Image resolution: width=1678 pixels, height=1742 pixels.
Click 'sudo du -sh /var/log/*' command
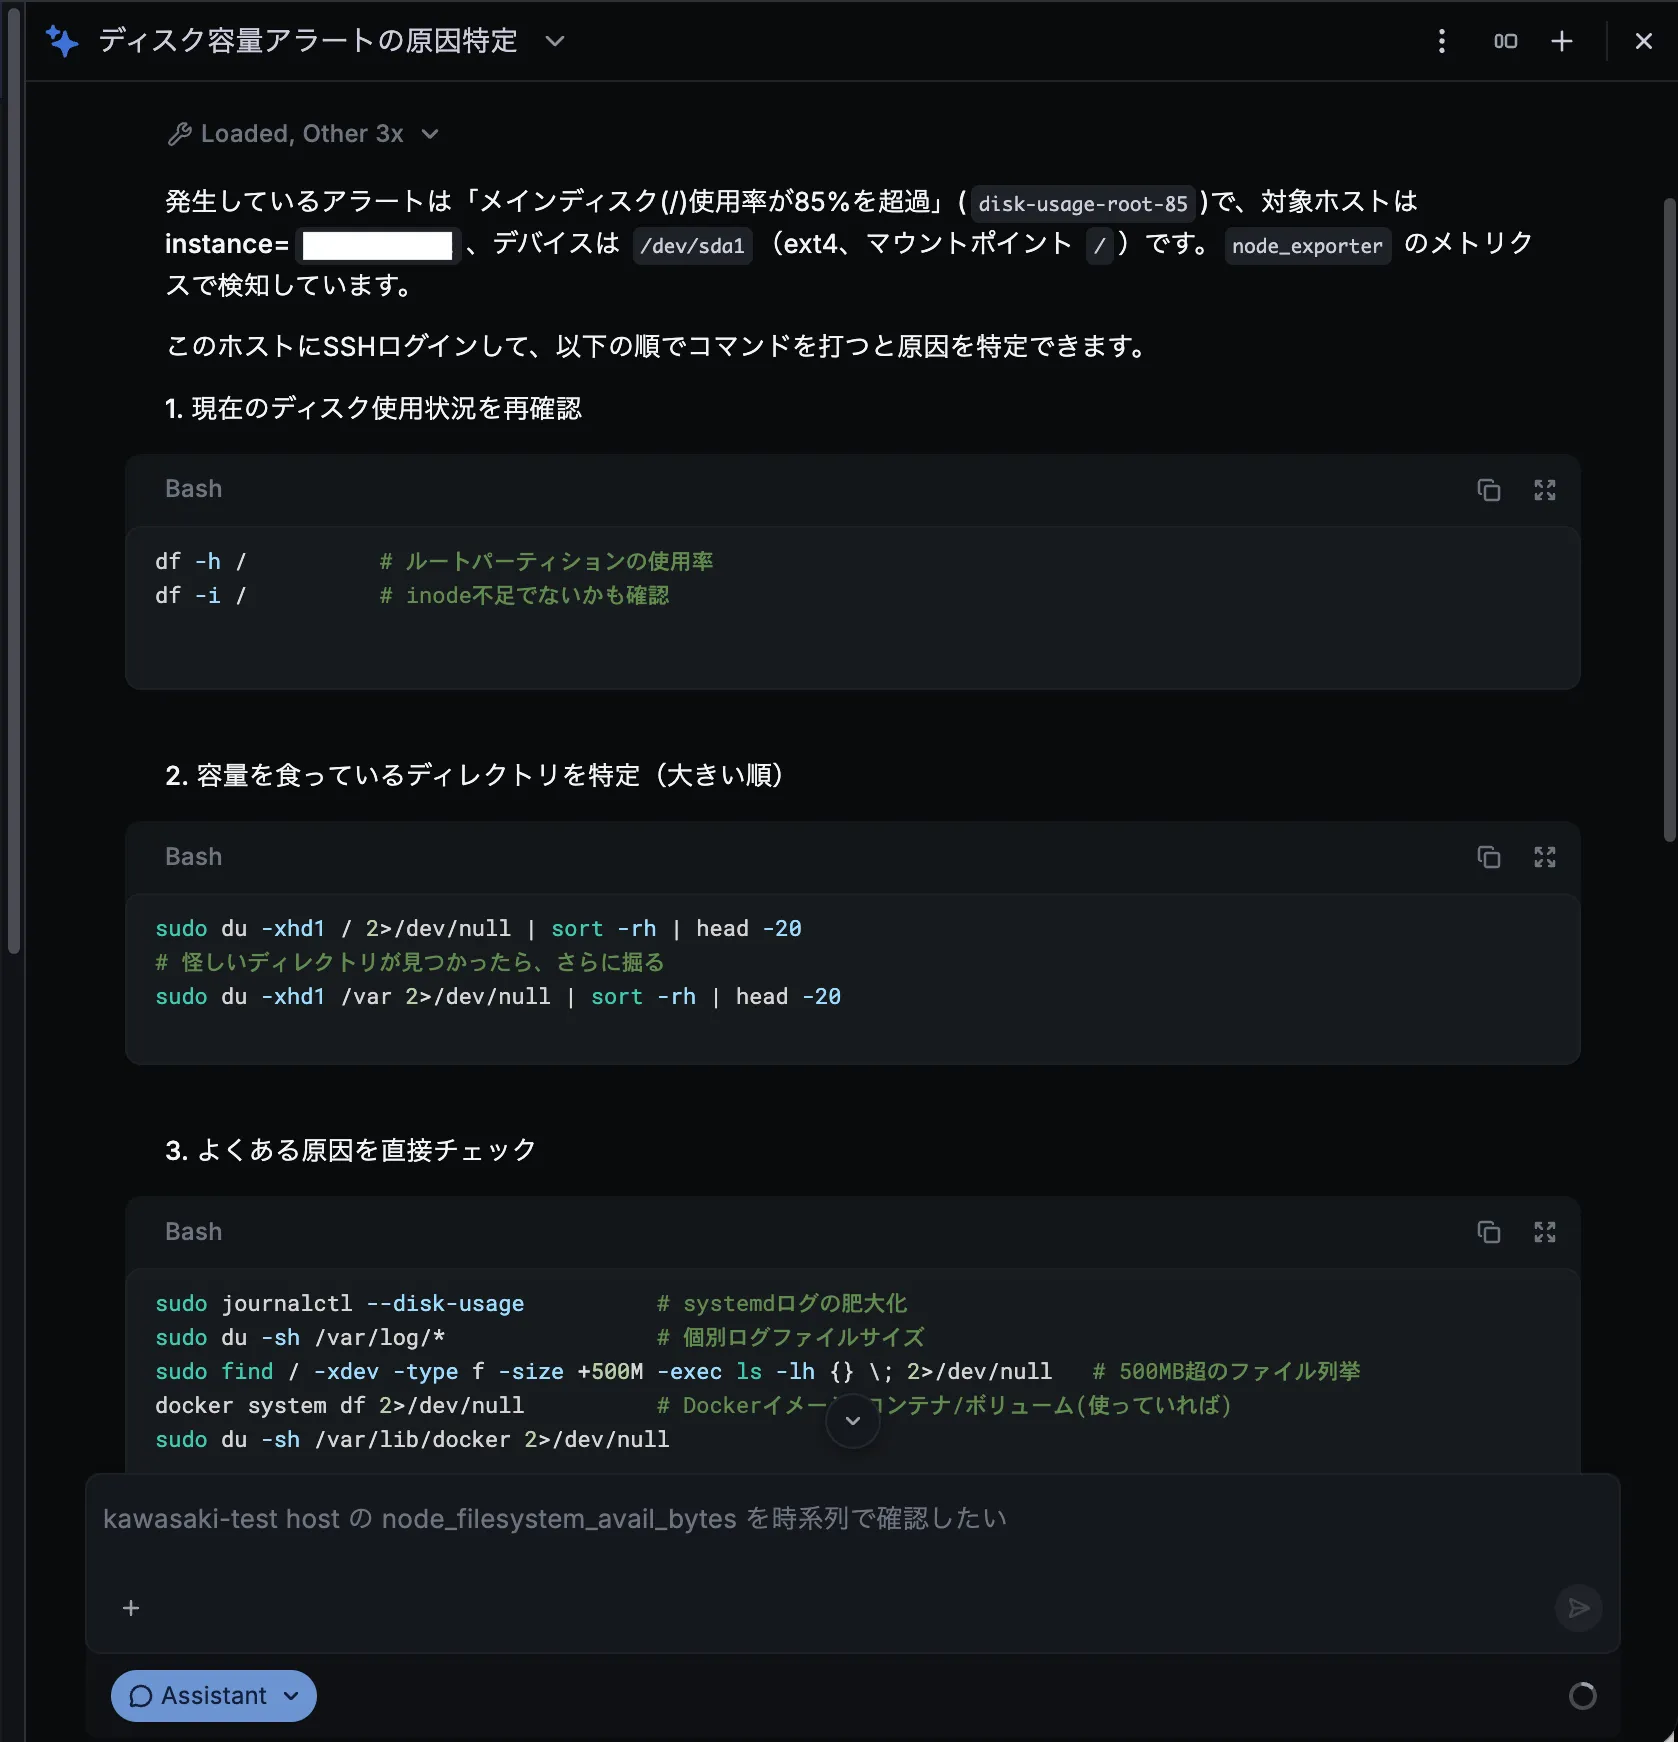coord(300,1338)
